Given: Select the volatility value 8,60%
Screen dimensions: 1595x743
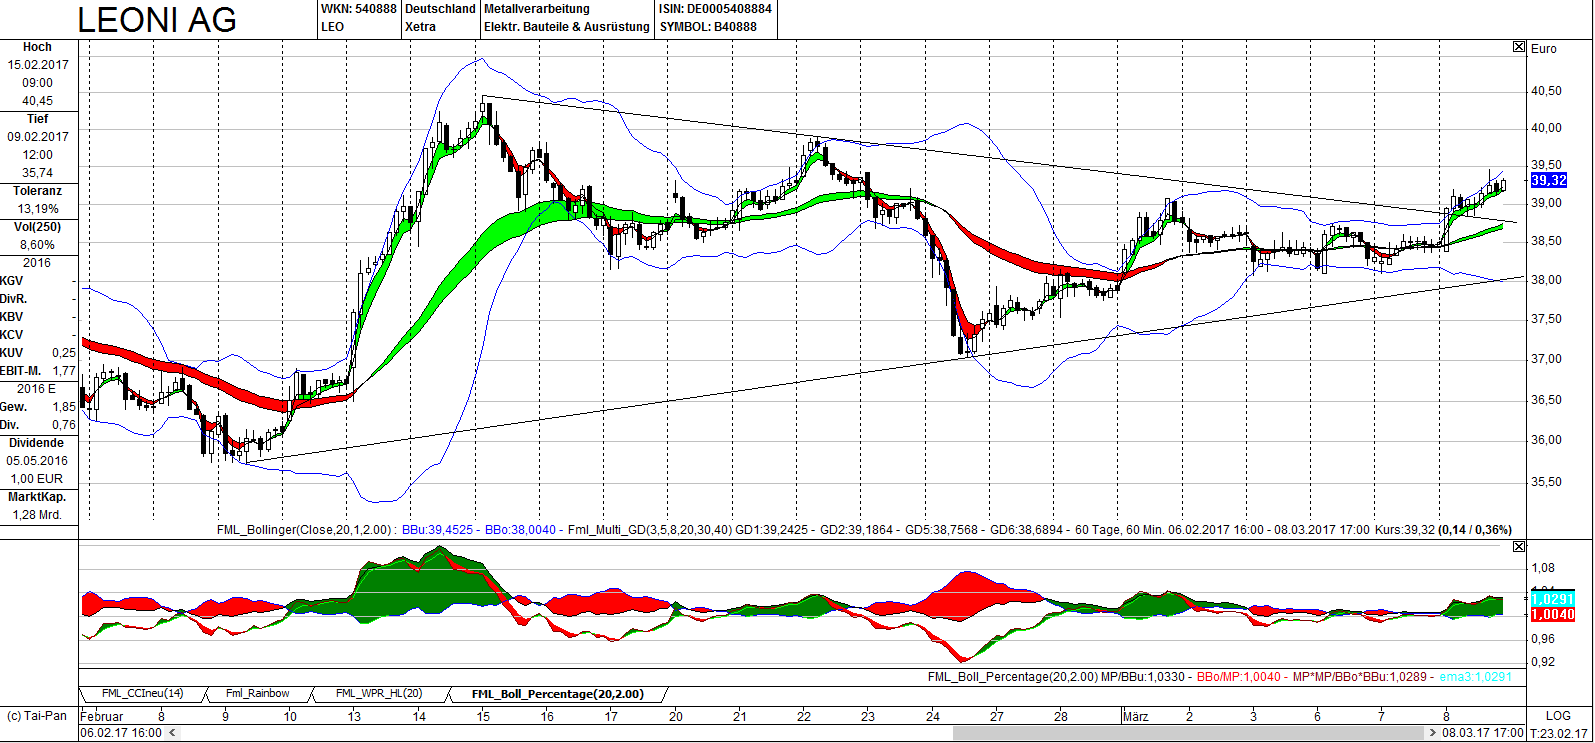Looking at the screenshot, I should [x=38, y=245].
